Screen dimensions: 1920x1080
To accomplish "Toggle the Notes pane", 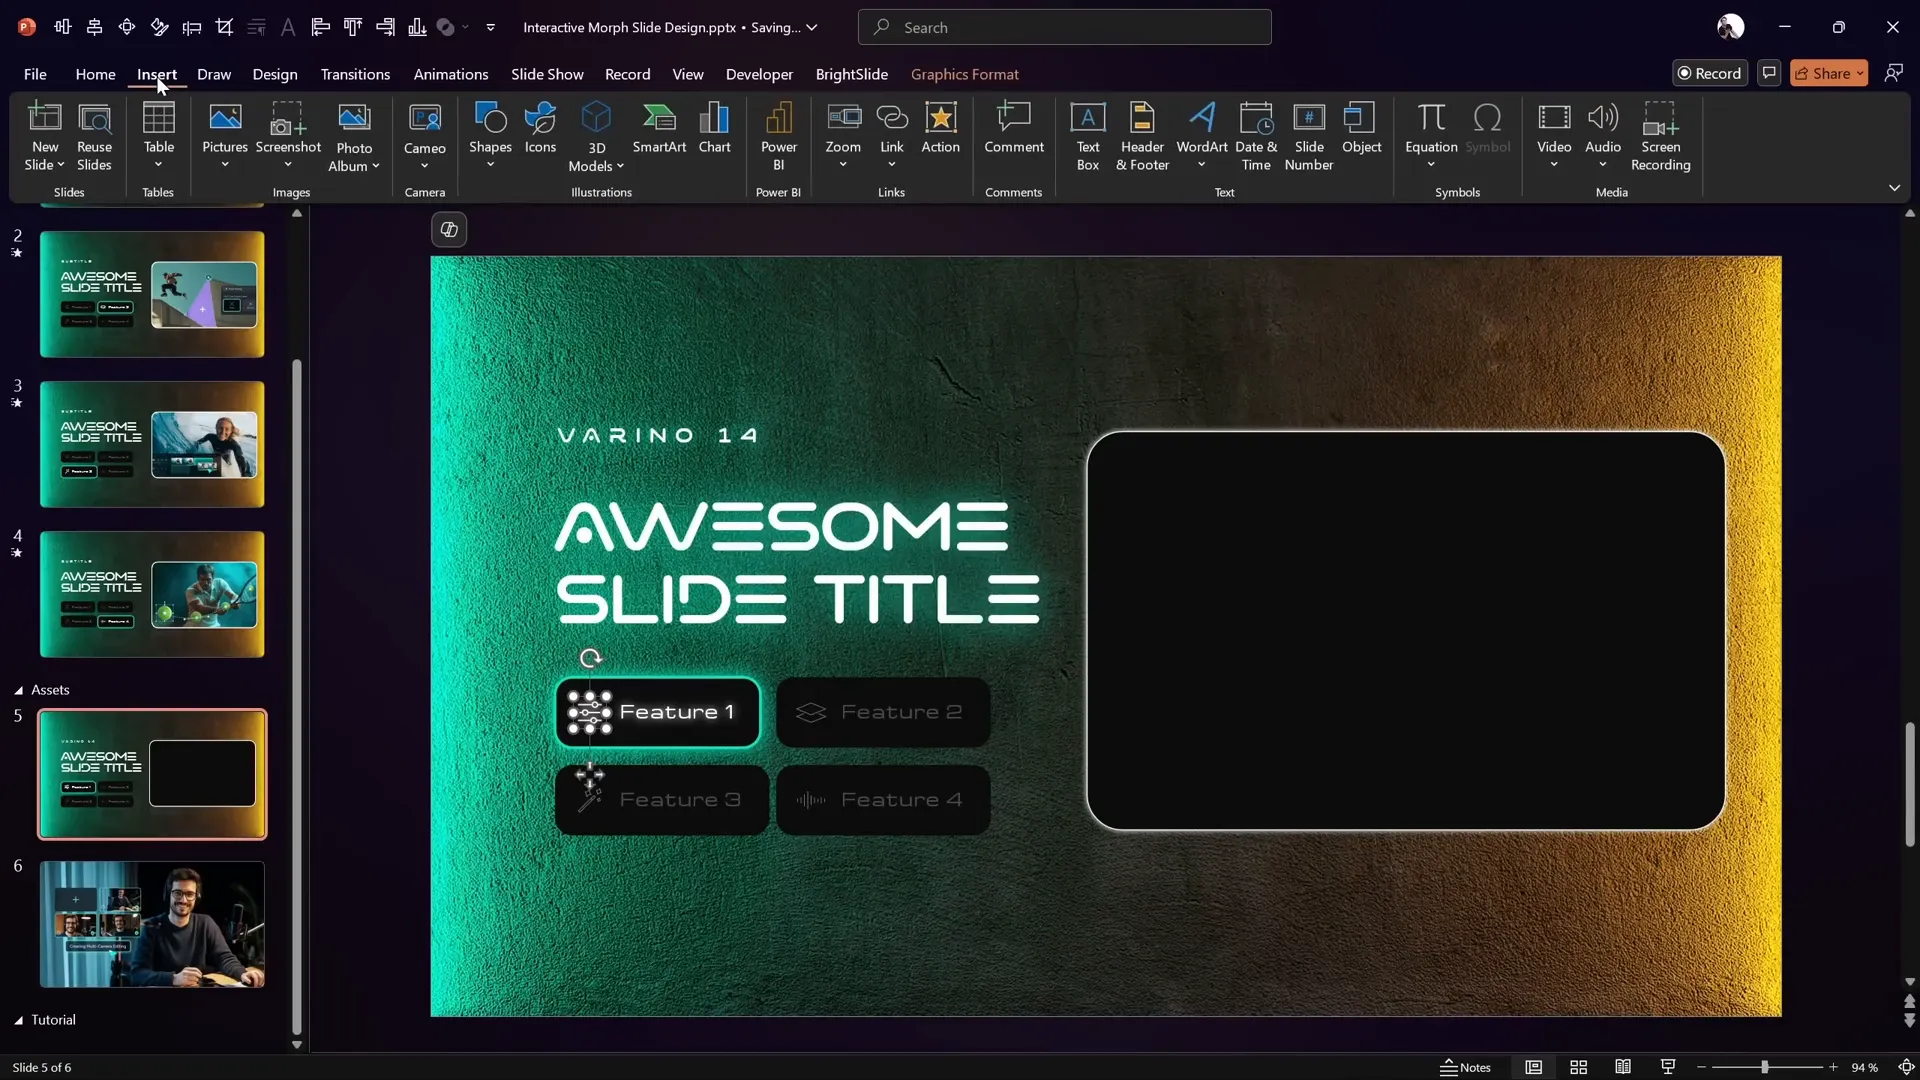I will 1465,1067.
